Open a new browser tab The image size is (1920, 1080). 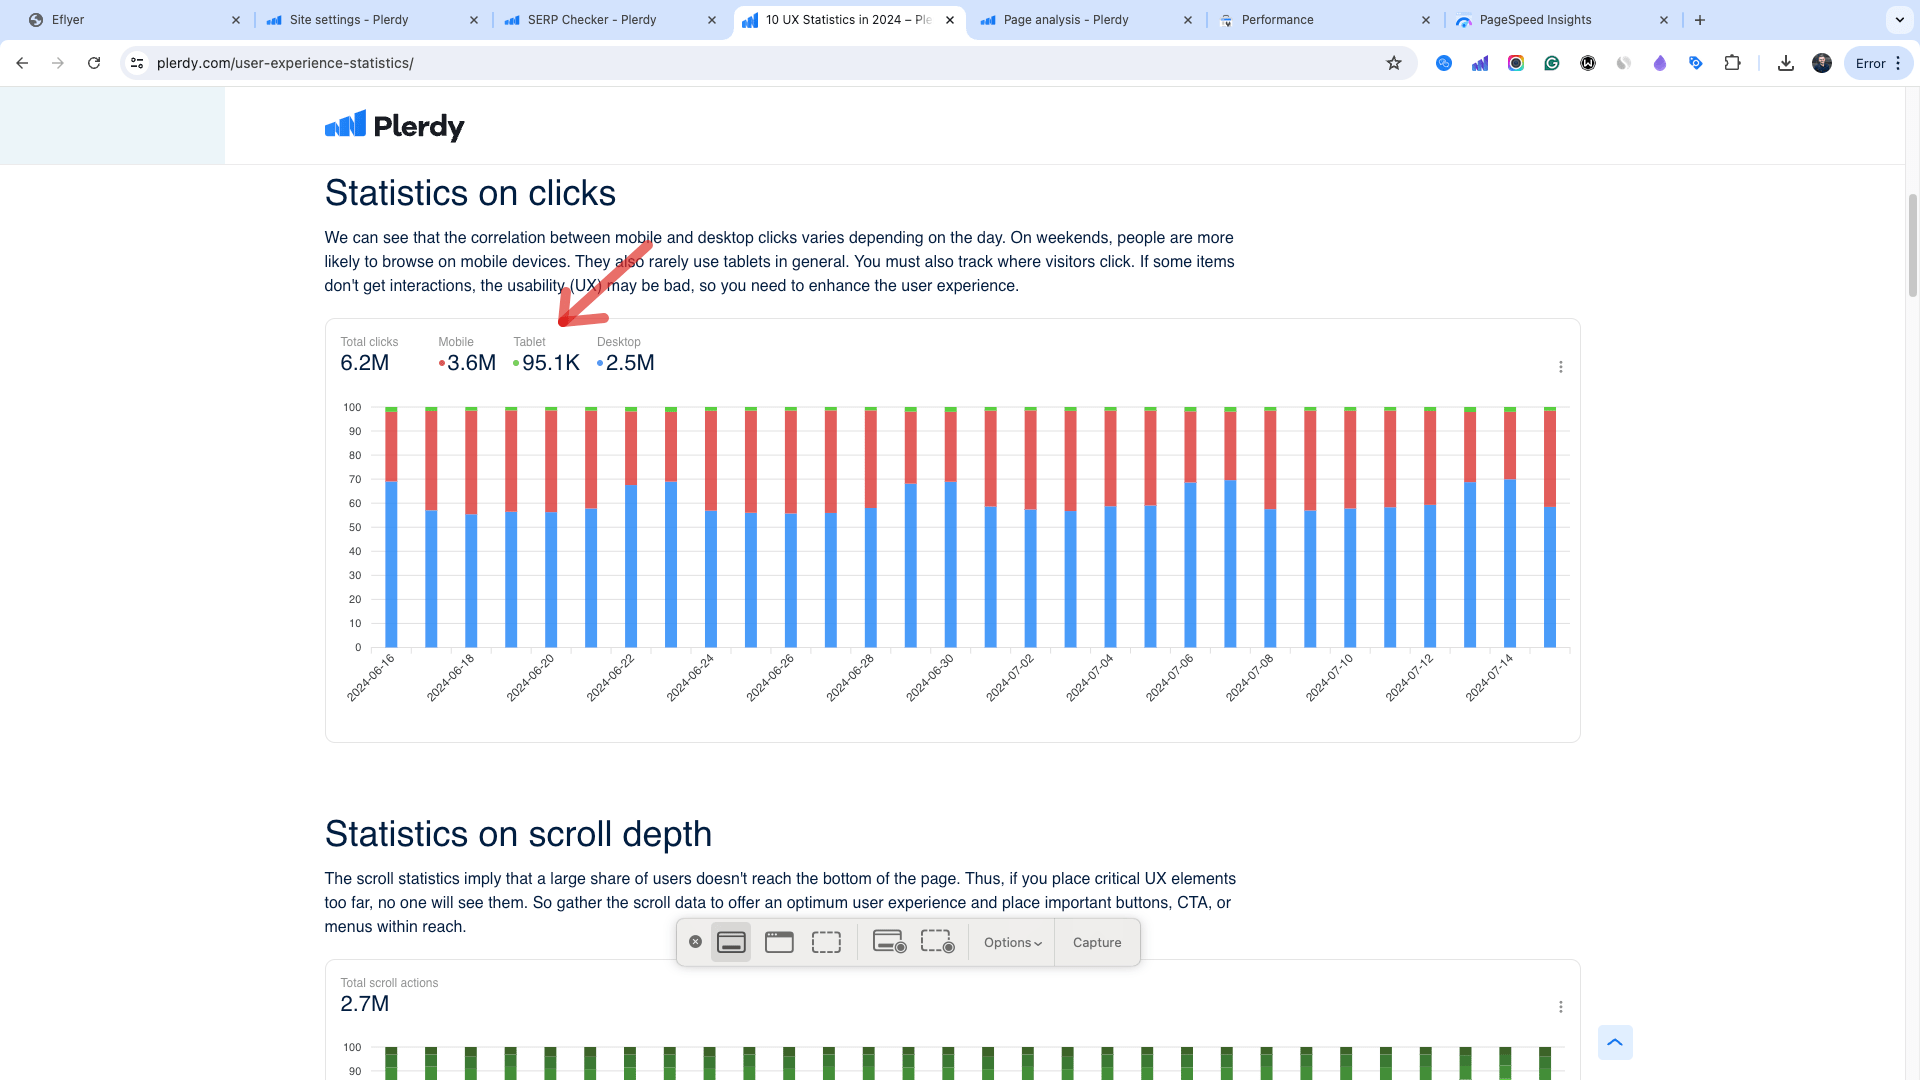pyautogui.click(x=1700, y=20)
